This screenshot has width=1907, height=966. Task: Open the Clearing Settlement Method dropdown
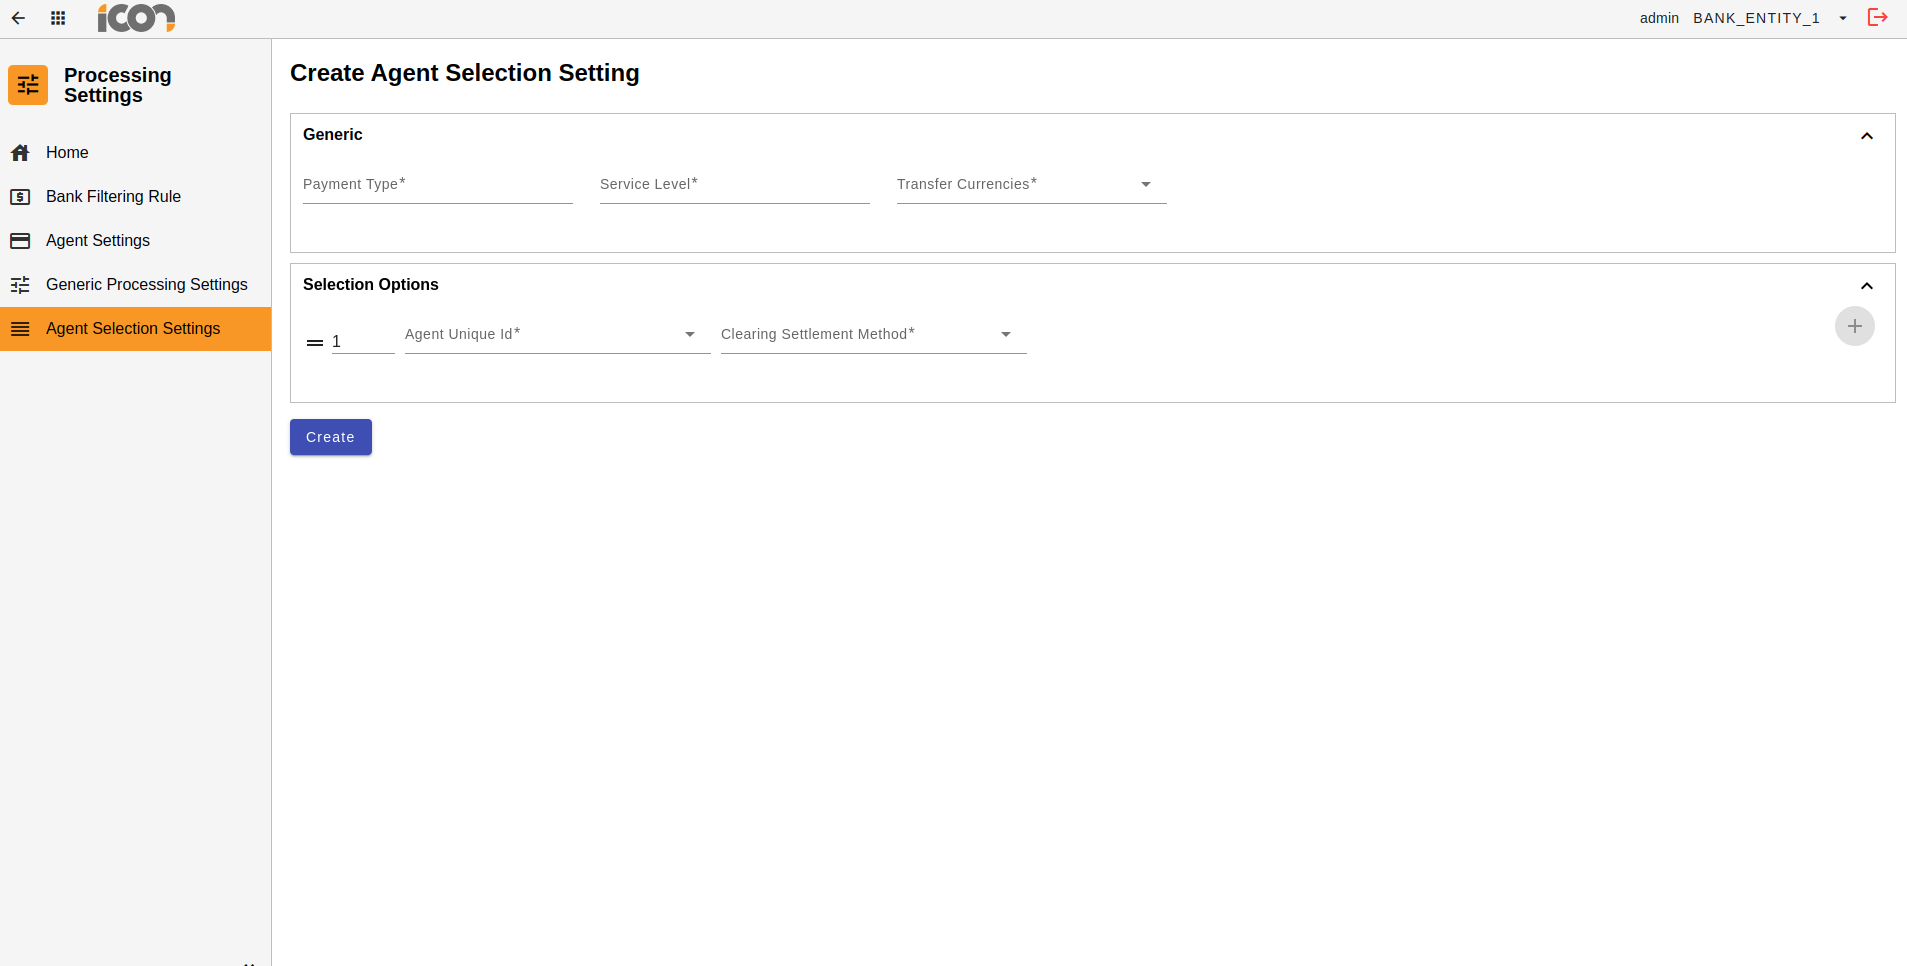coord(1006,335)
